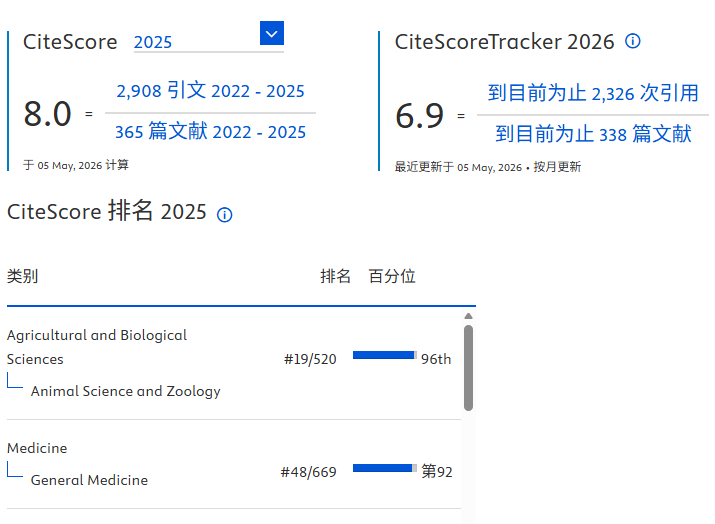Click the 第92 percentile text
The image size is (715, 524).
pos(437,471)
